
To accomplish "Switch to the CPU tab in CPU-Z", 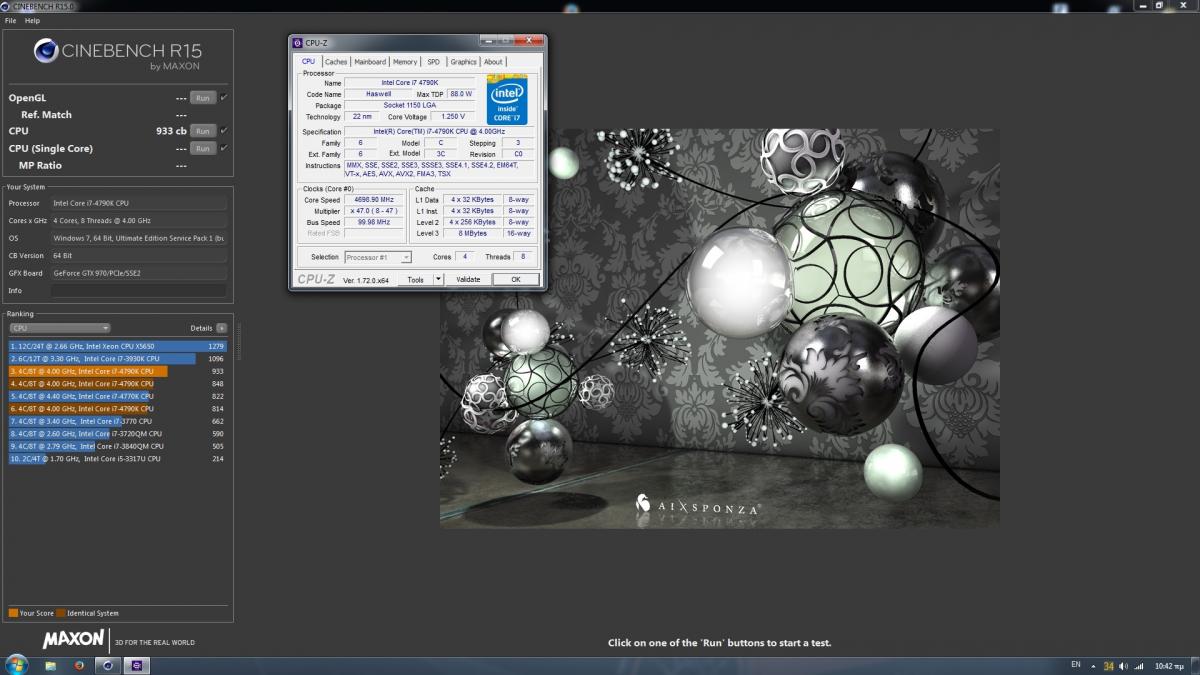I will click(308, 62).
